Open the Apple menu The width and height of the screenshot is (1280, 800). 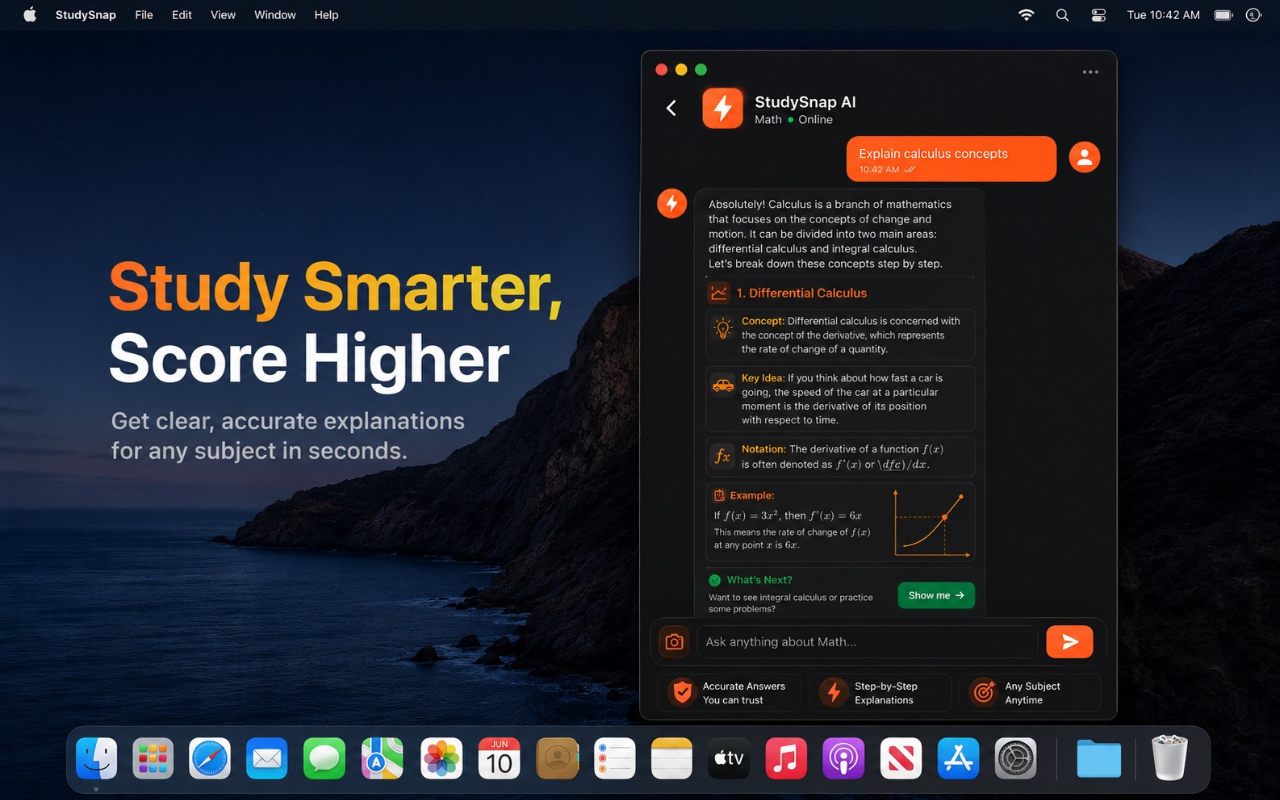point(29,15)
